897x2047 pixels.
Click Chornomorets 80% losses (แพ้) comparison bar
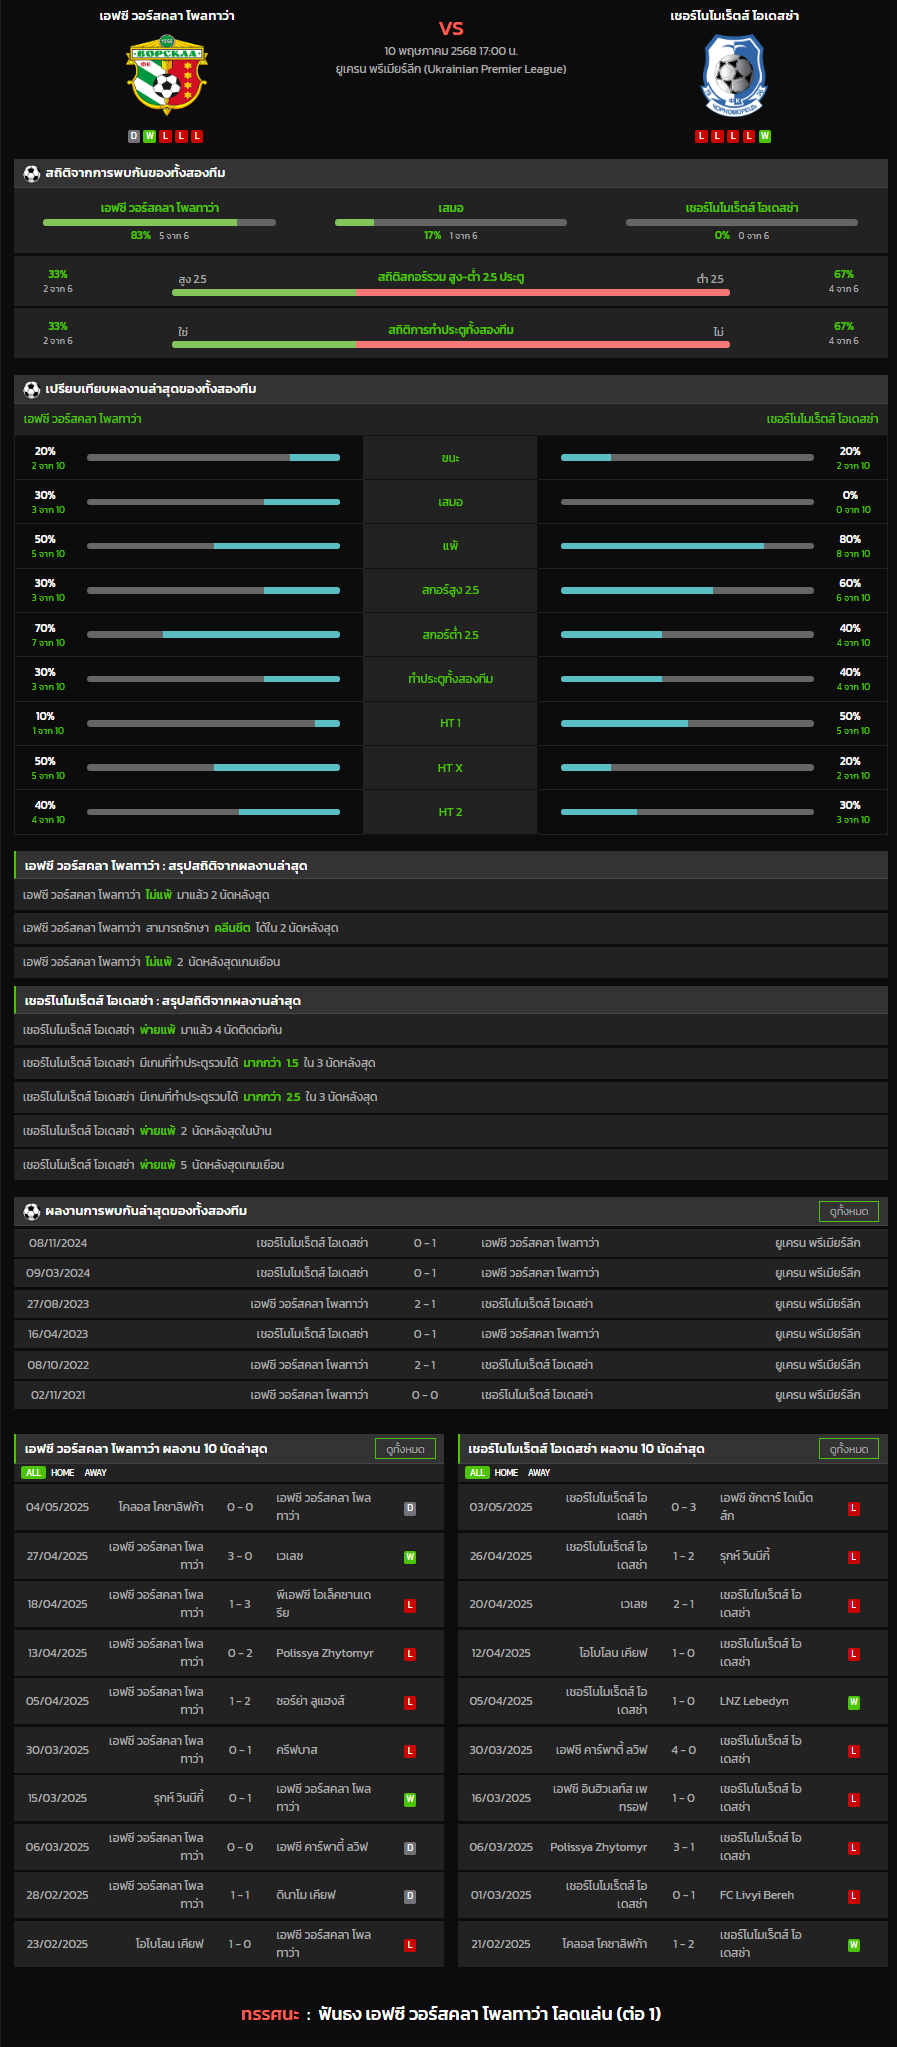click(687, 546)
